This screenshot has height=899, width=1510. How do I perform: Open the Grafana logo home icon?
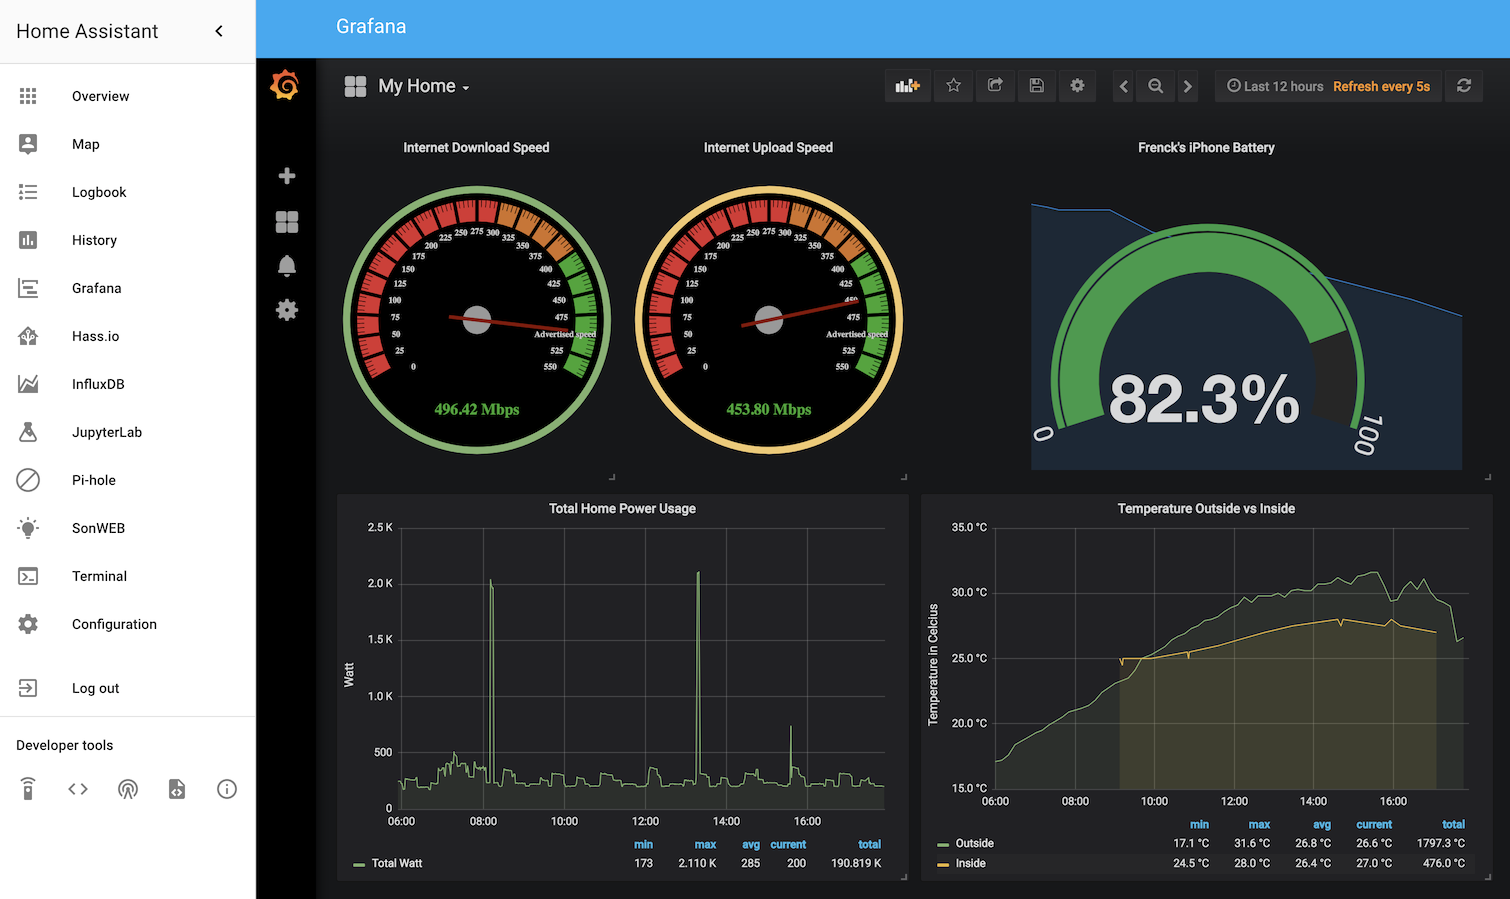click(x=286, y=85)
